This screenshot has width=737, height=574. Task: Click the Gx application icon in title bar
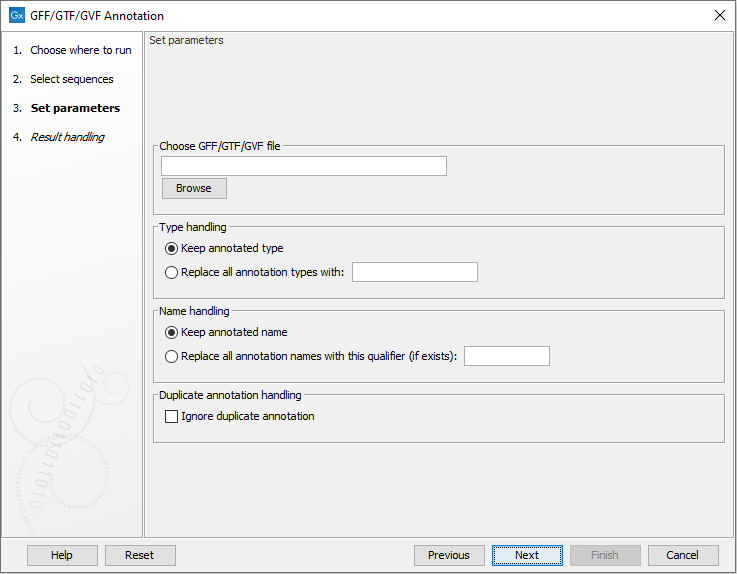click(16, 16)
